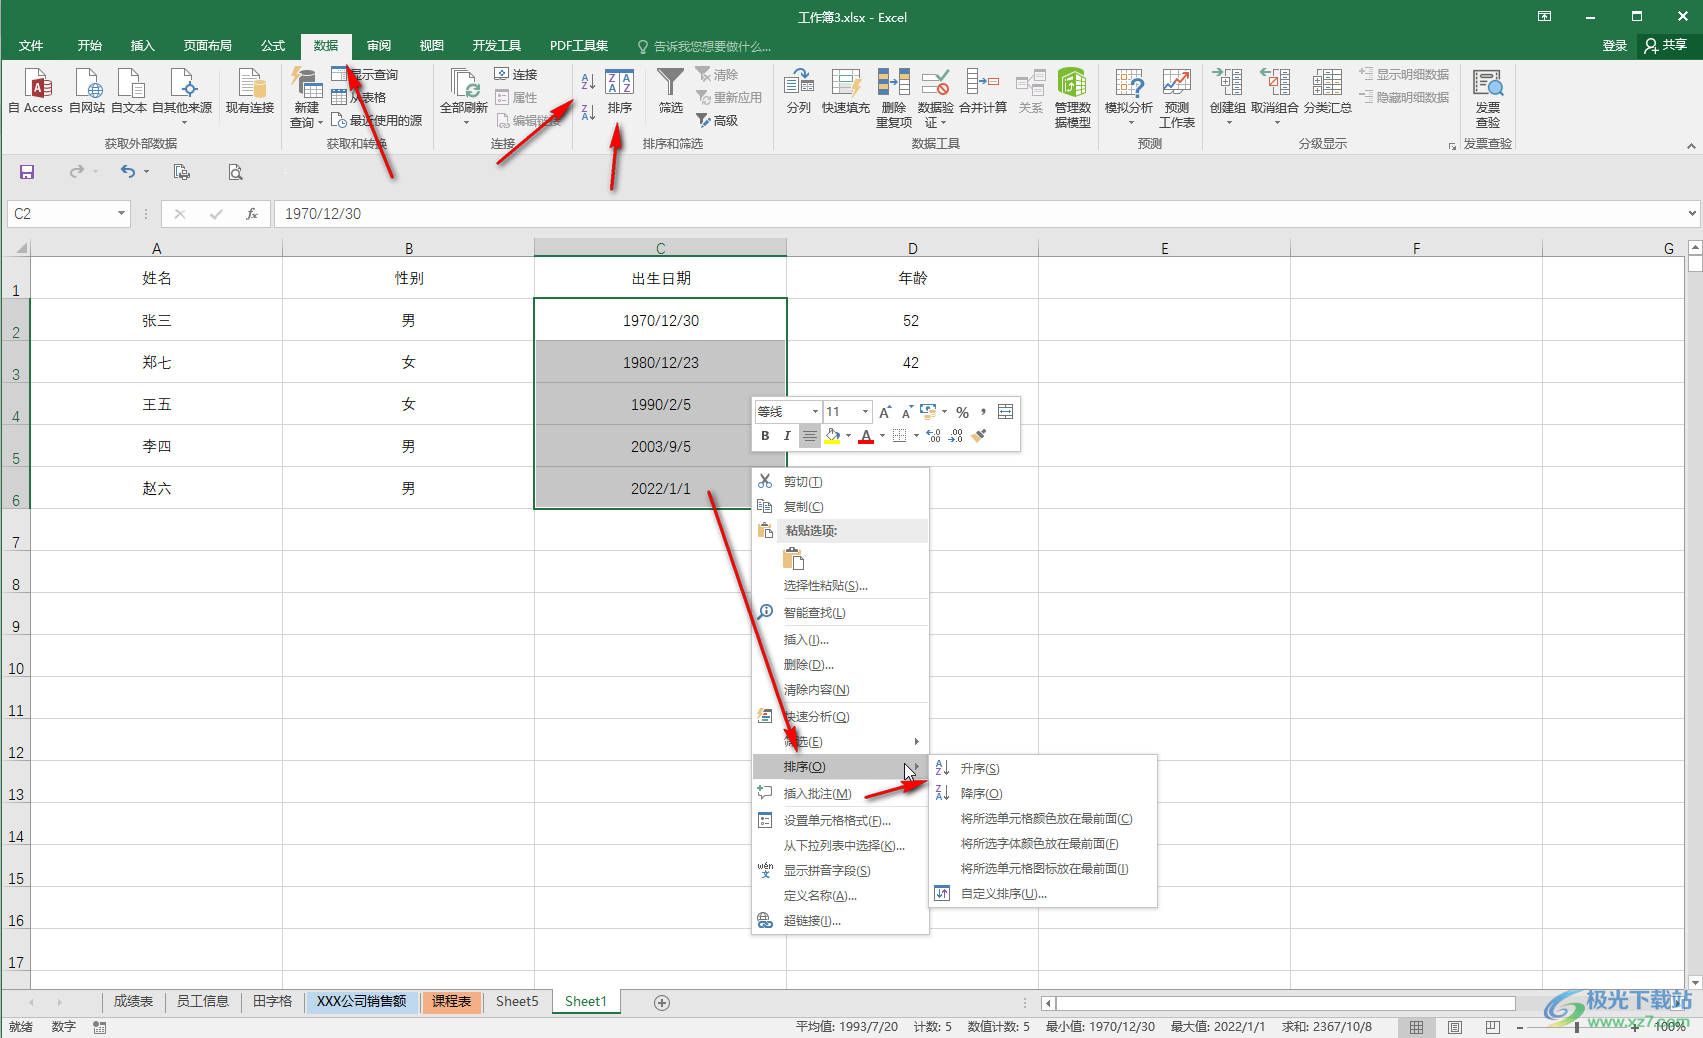1703x1038 pixels.
Task: Open Text to Columns (分列)
Action: tap(799, 92)
